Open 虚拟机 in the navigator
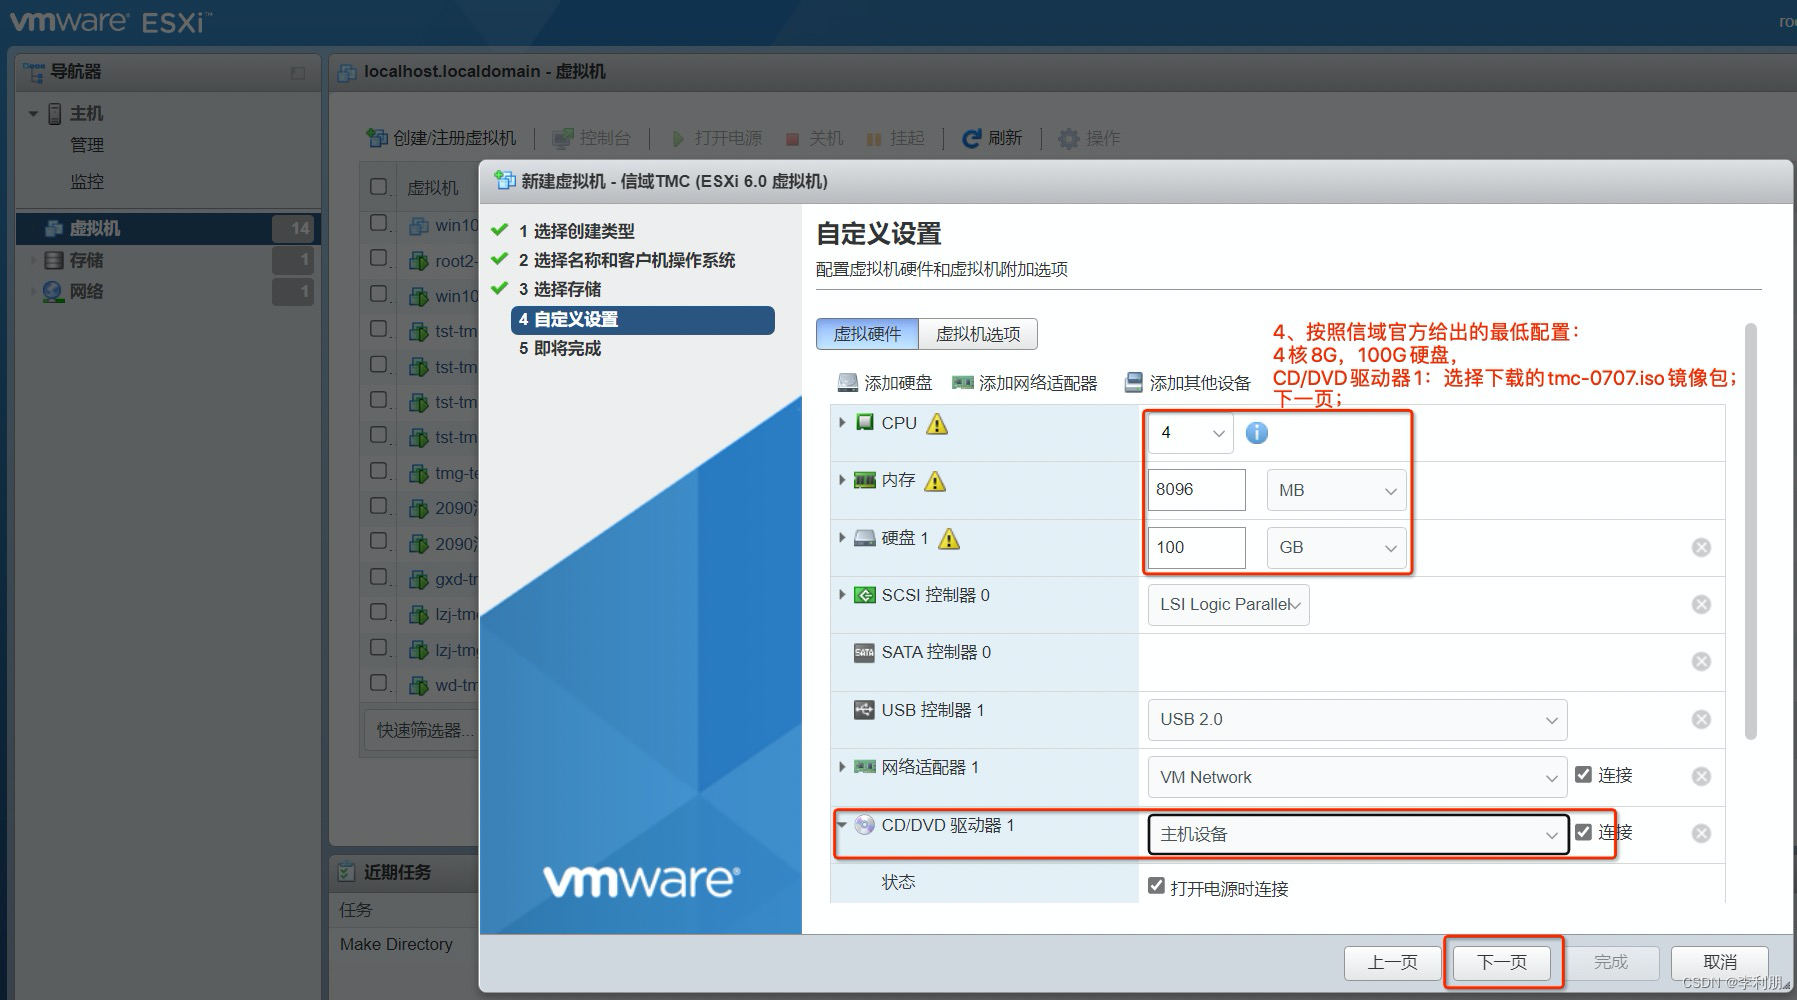Viewport: 1797px width, 1000px height. pos(168,228)
